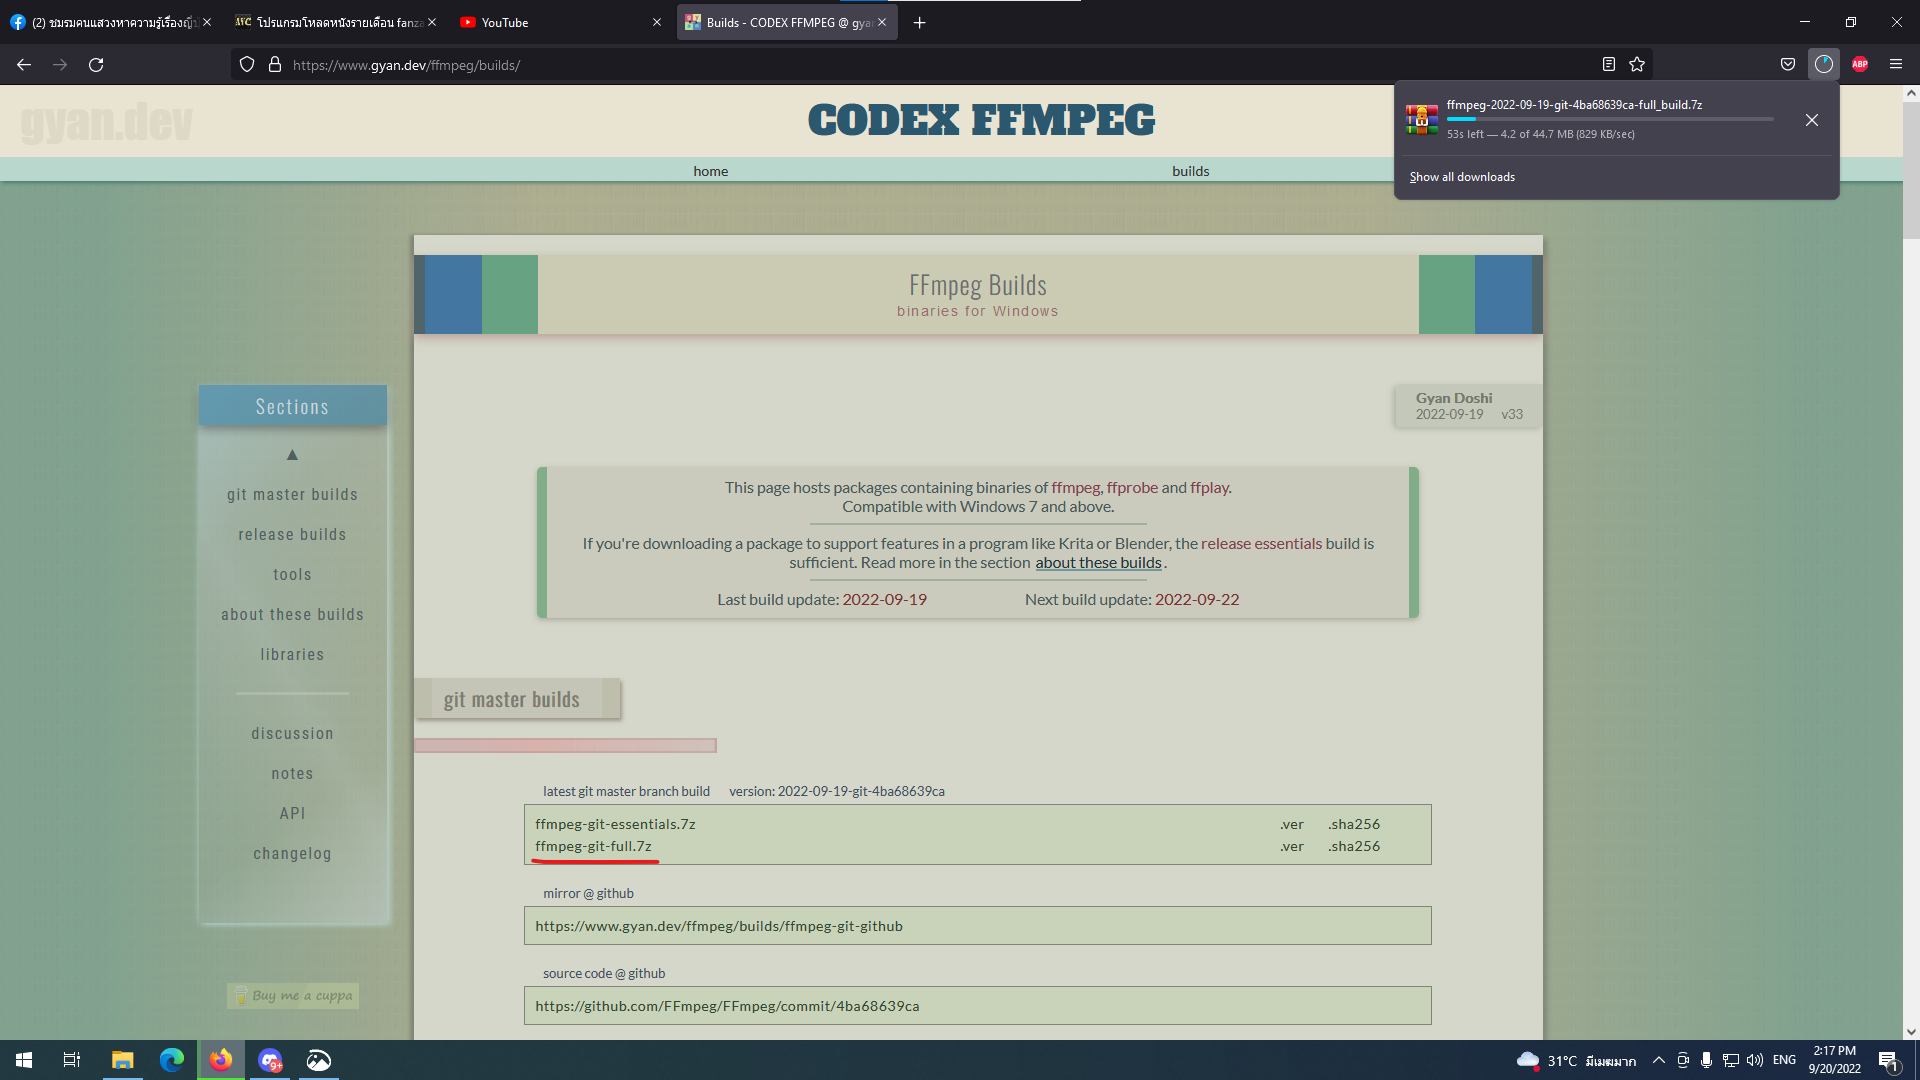Open the notes sidebar link
1920x1080 pixels.
[292, 774]
